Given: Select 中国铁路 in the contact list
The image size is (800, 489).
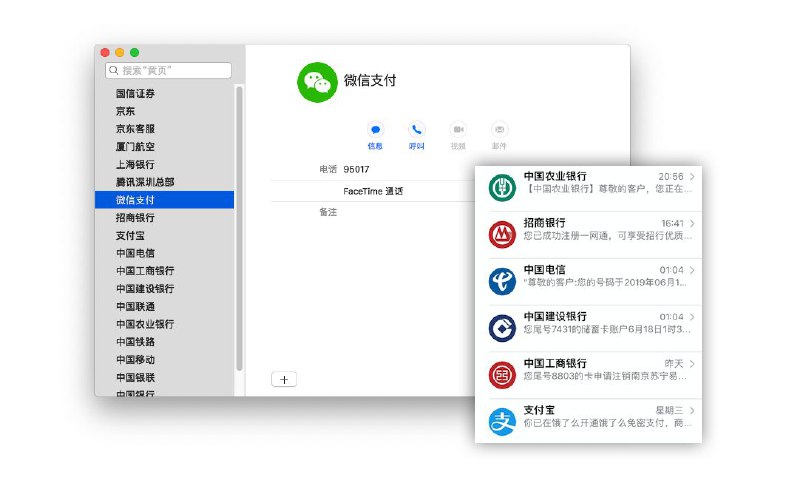Looking at the screenshot, I should point(135,341).
